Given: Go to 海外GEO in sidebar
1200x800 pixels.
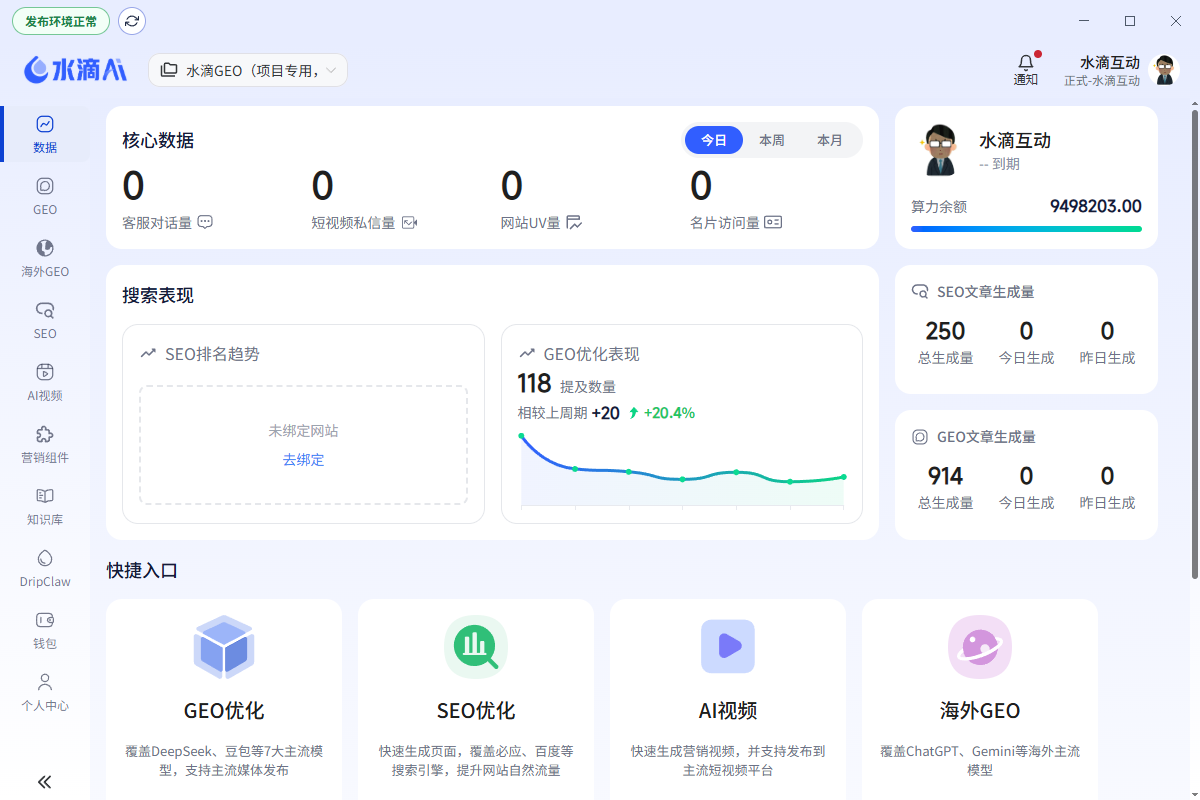Looking at the screenshot, I should (x=45, y=258).
